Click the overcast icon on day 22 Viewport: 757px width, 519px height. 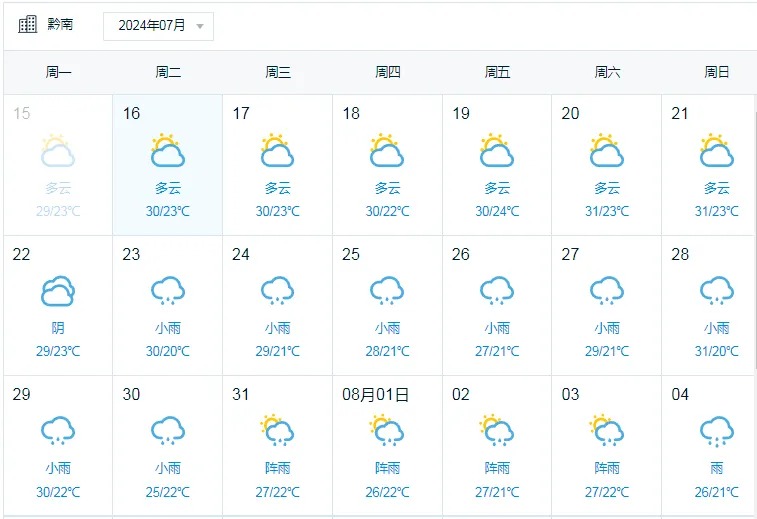(58, 291)
